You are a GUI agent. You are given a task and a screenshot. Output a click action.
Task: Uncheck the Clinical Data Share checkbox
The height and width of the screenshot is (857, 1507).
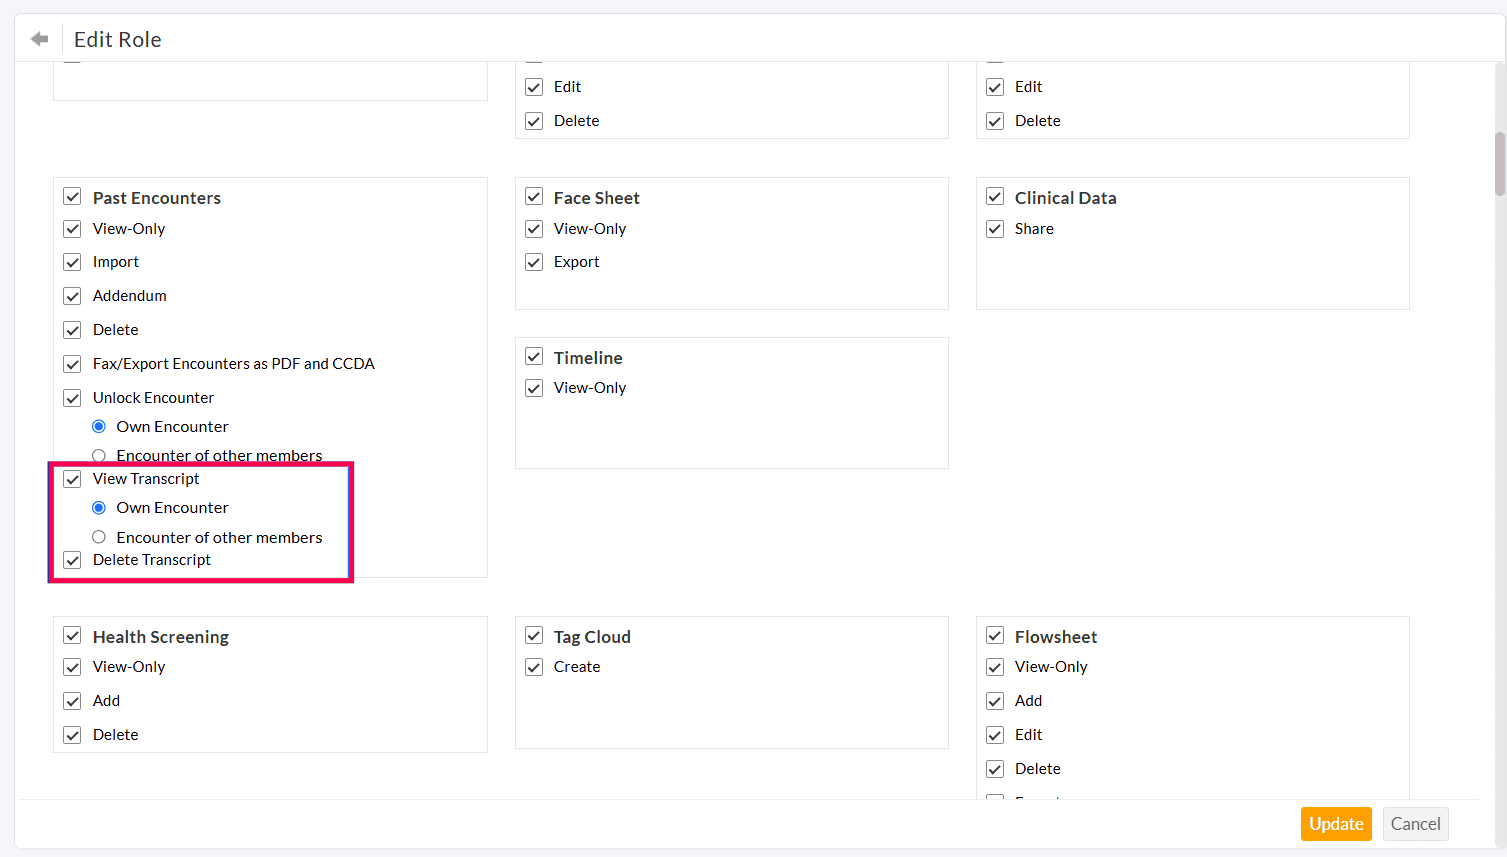tap(995, 229)
